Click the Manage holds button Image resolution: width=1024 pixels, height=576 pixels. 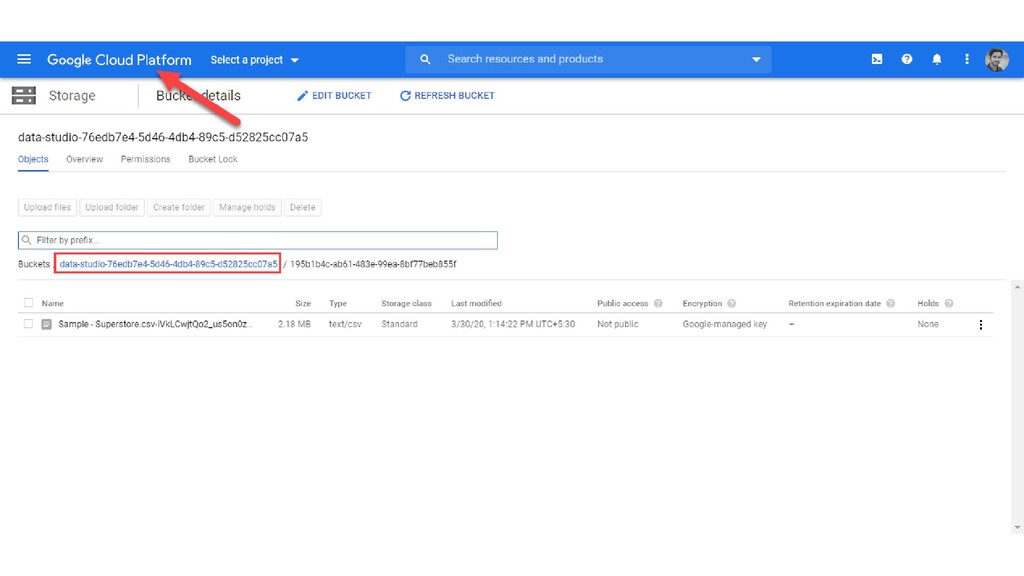pos(247,208)
